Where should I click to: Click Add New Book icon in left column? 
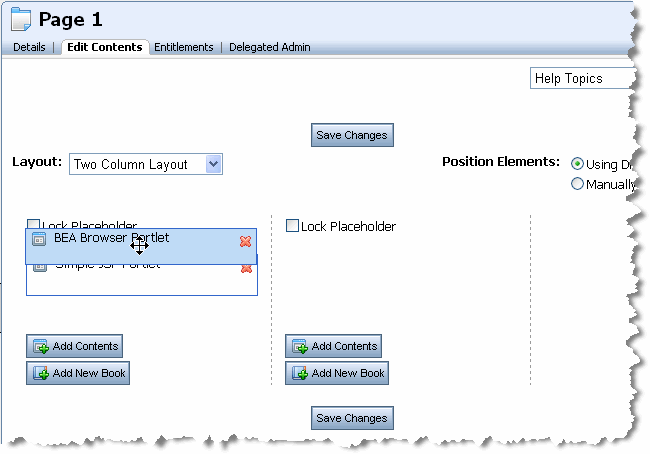tap(41, 374)
